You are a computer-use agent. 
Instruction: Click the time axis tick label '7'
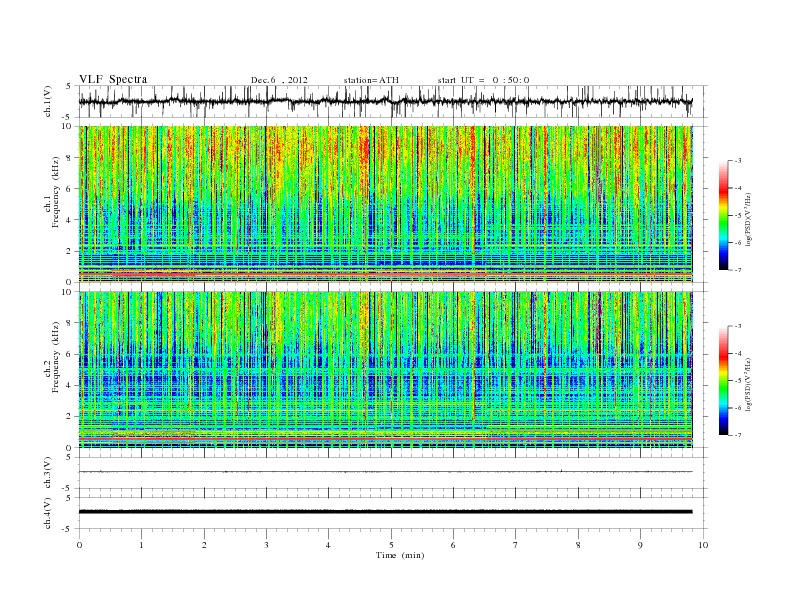tap(516, 545)
